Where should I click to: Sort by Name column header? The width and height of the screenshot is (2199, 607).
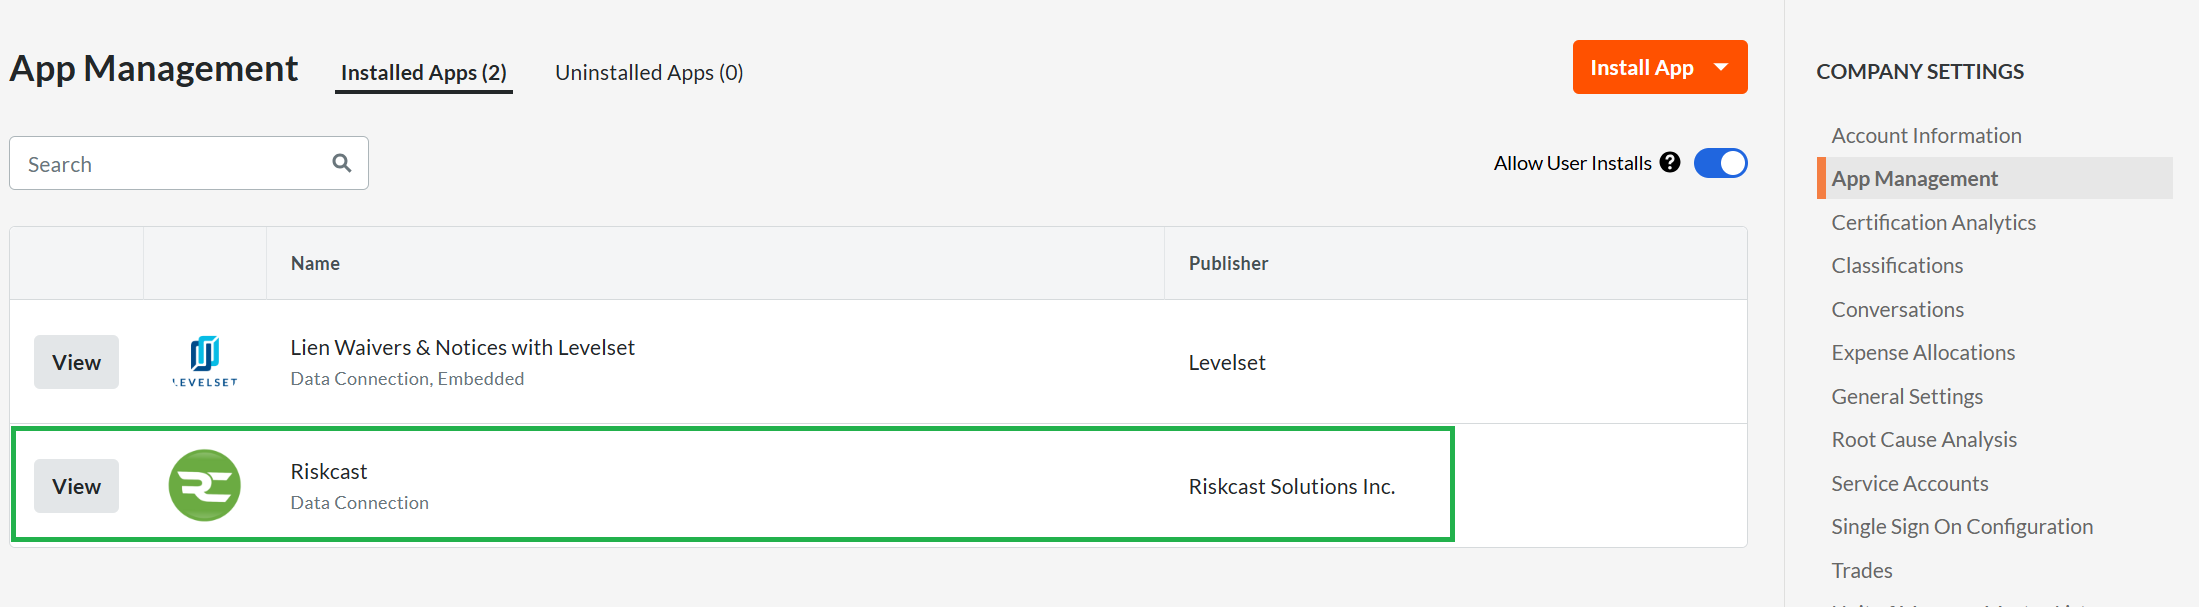click(x=315, y=263)
